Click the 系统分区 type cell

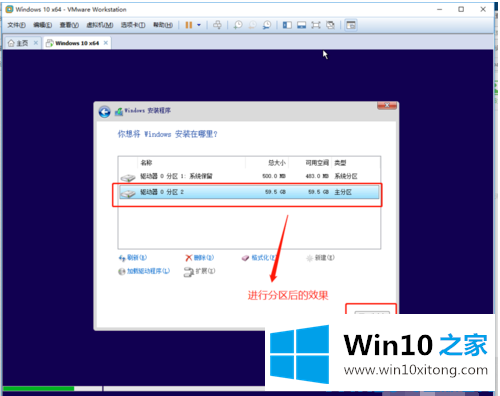click(346, 176)
